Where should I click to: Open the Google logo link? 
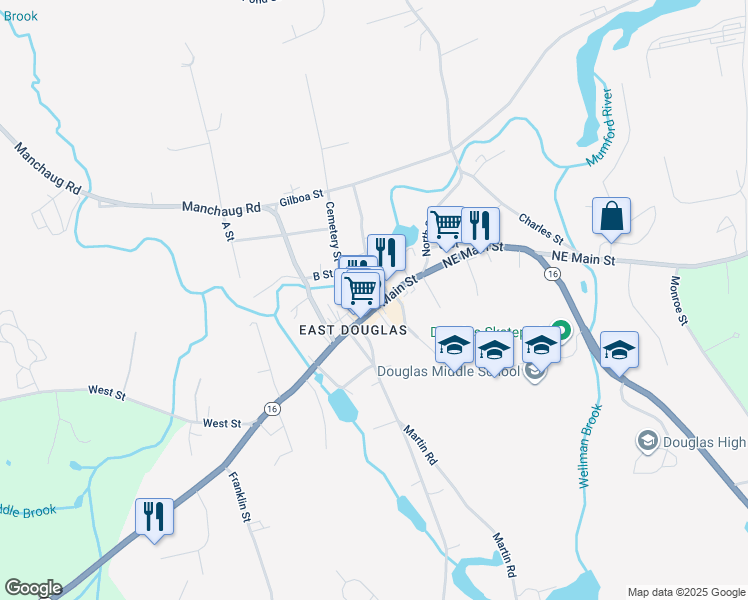33,588
